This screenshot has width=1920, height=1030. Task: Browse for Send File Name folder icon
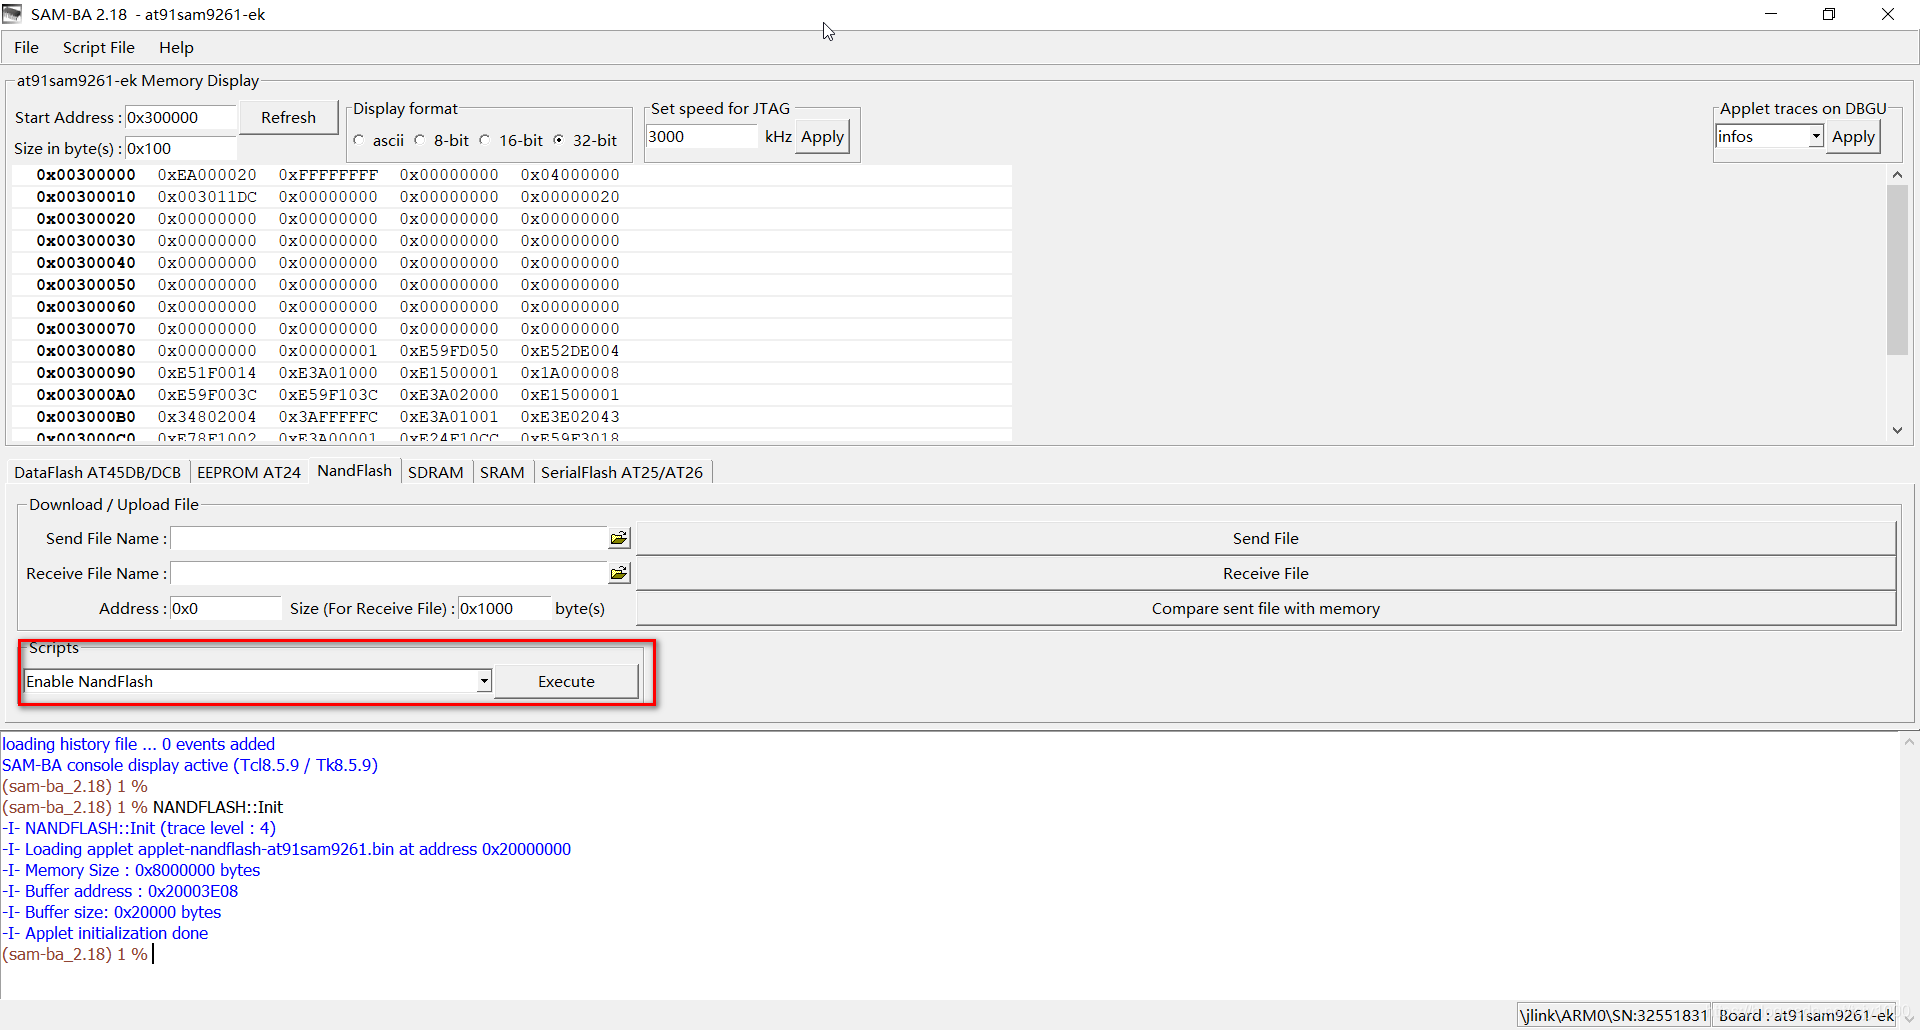tap(619, 538)
